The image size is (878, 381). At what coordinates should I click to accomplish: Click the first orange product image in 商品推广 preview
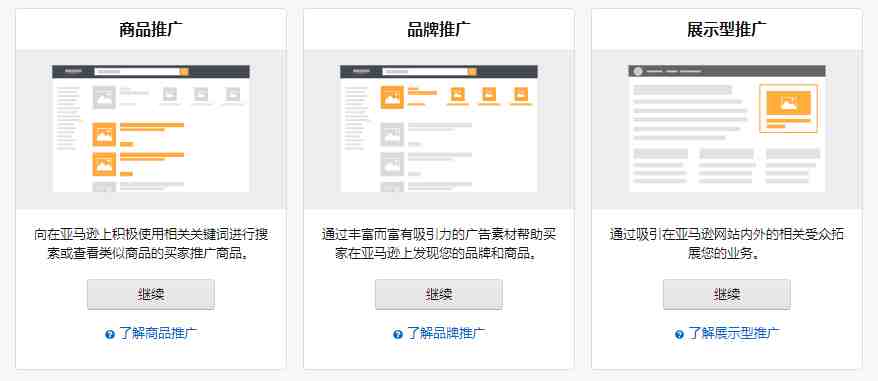(x=104, y=134)
